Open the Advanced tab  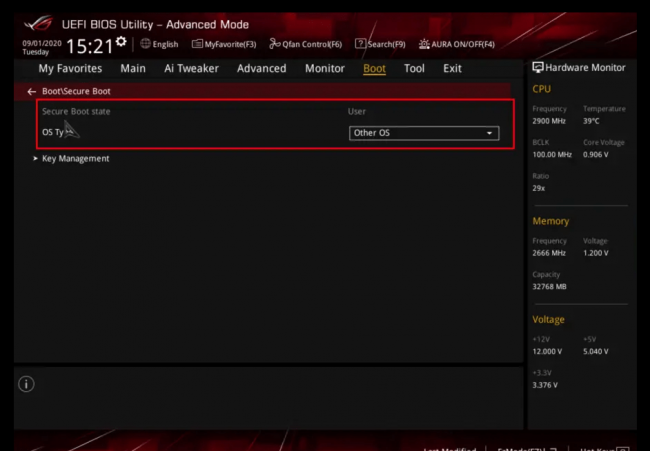pos(262,68)
